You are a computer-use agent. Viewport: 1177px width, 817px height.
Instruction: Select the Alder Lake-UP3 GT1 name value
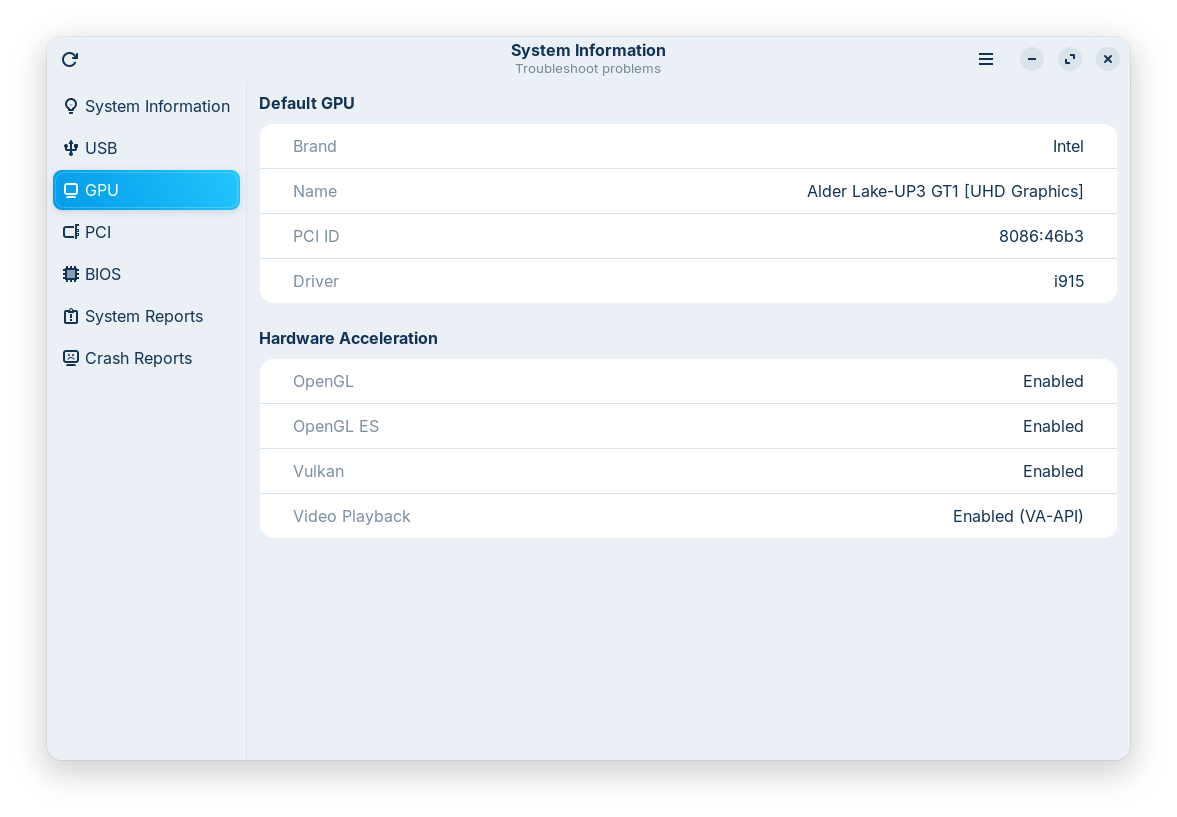click(x=945, y=192)
